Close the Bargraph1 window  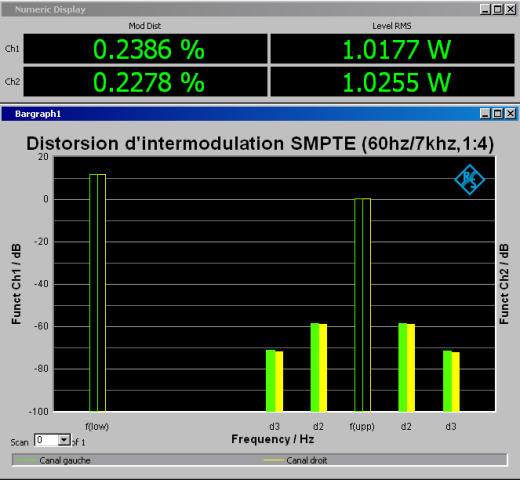pyautogui.click(x=510, y=114)
